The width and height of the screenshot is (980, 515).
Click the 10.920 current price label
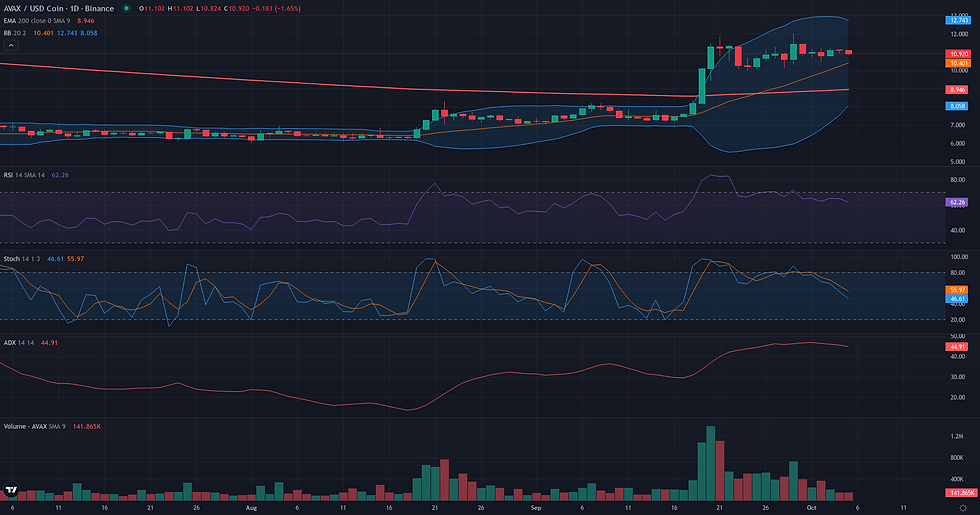click(959, 54)
